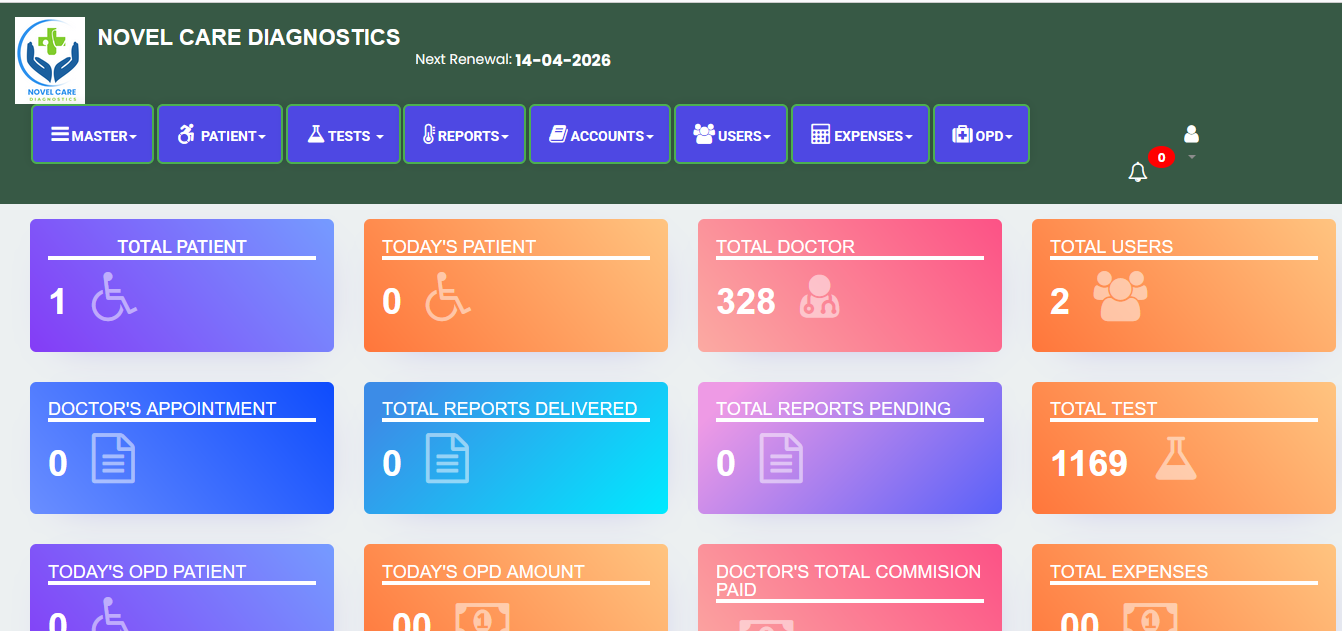Click the red notification count badge
The width and height of the screenshot is (1342, 631).
pyautogui.click(x=1161, y=157)
